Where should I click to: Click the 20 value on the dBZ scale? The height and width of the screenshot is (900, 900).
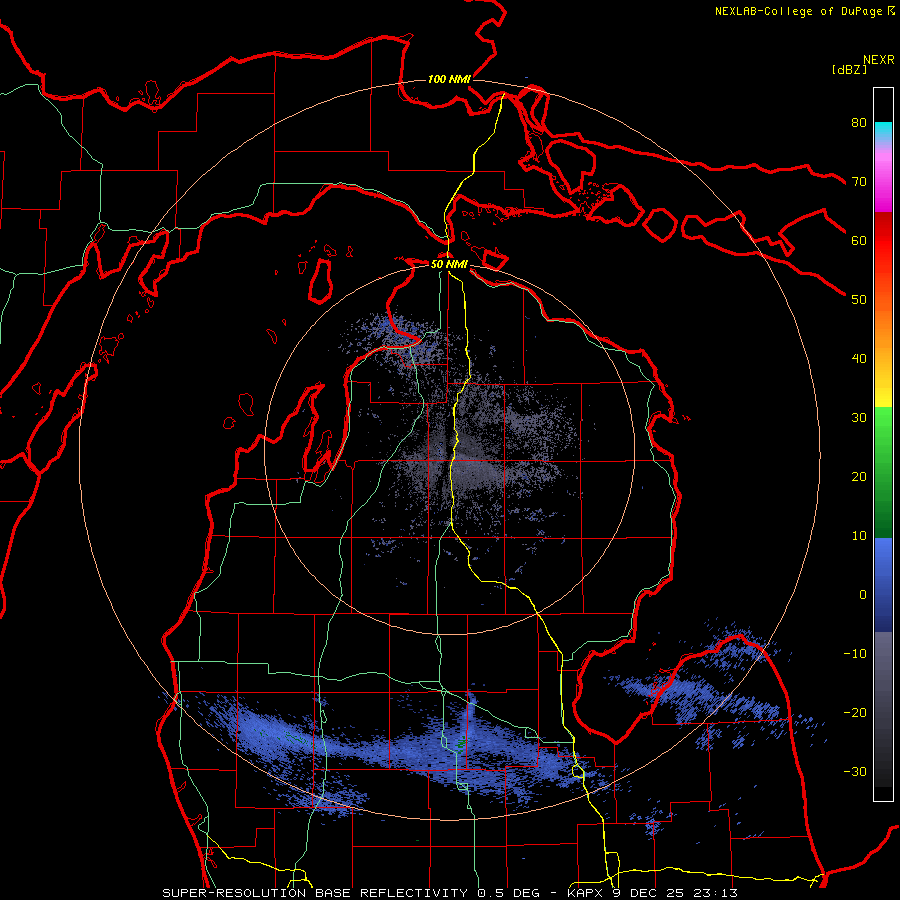pos(859,476)
